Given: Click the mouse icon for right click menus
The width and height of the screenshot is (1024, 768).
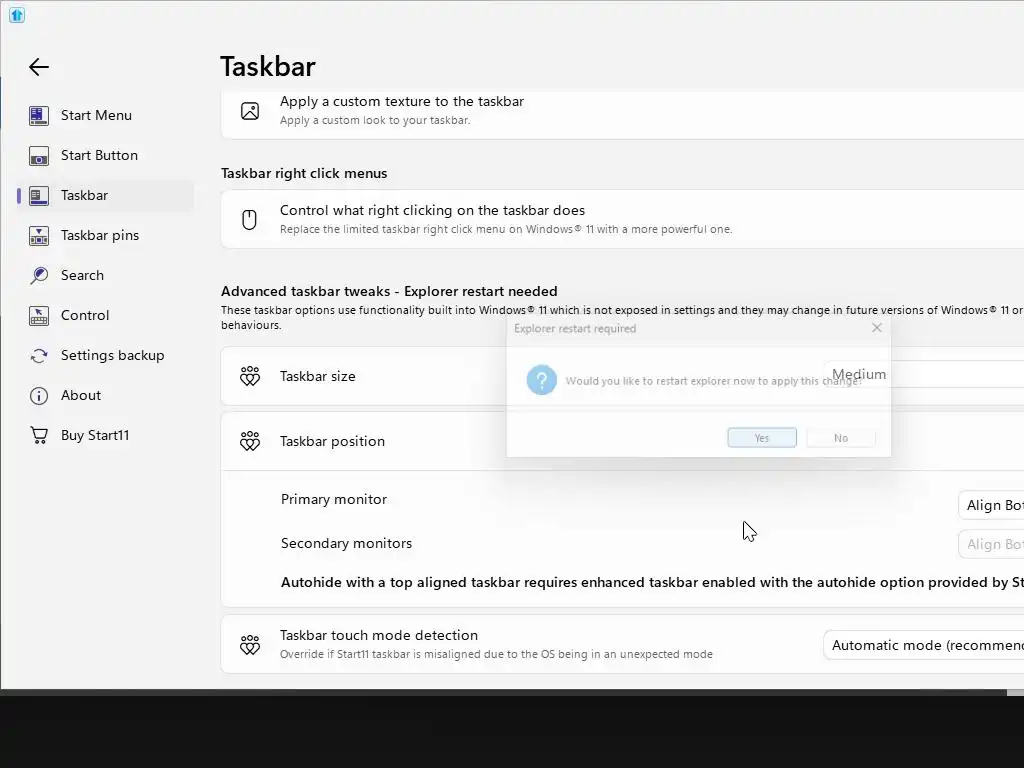Looking at the screenshot, I should 249,219.
